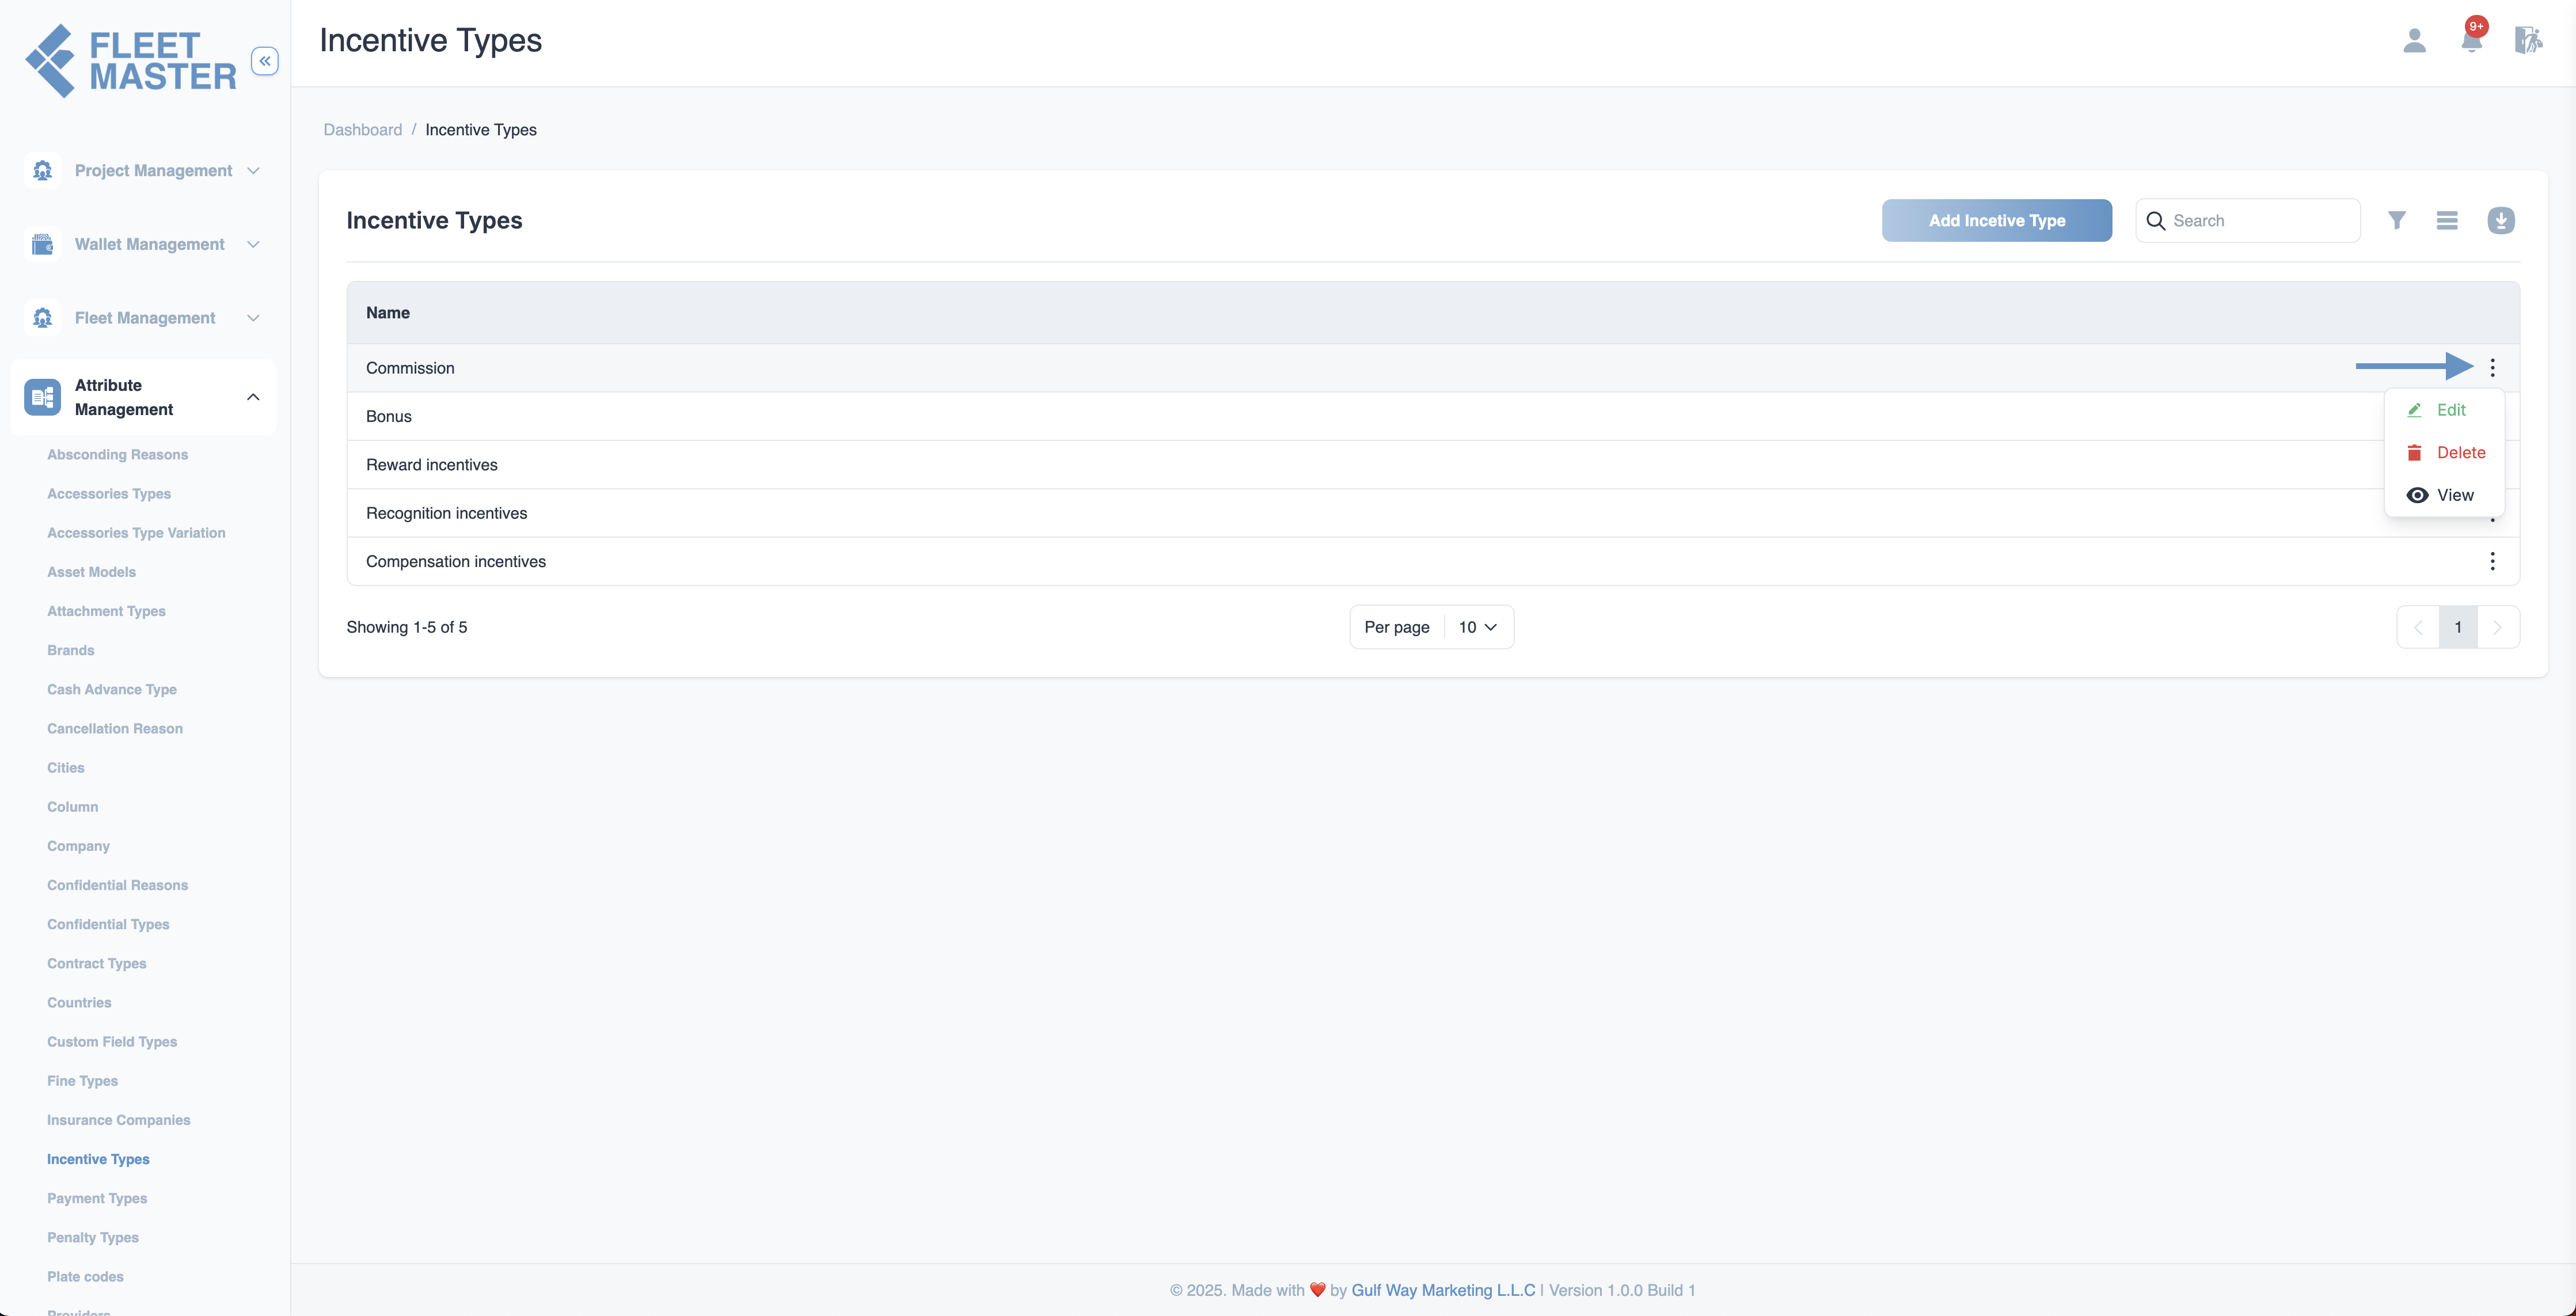Open Column in sidebar

(72, 807)
